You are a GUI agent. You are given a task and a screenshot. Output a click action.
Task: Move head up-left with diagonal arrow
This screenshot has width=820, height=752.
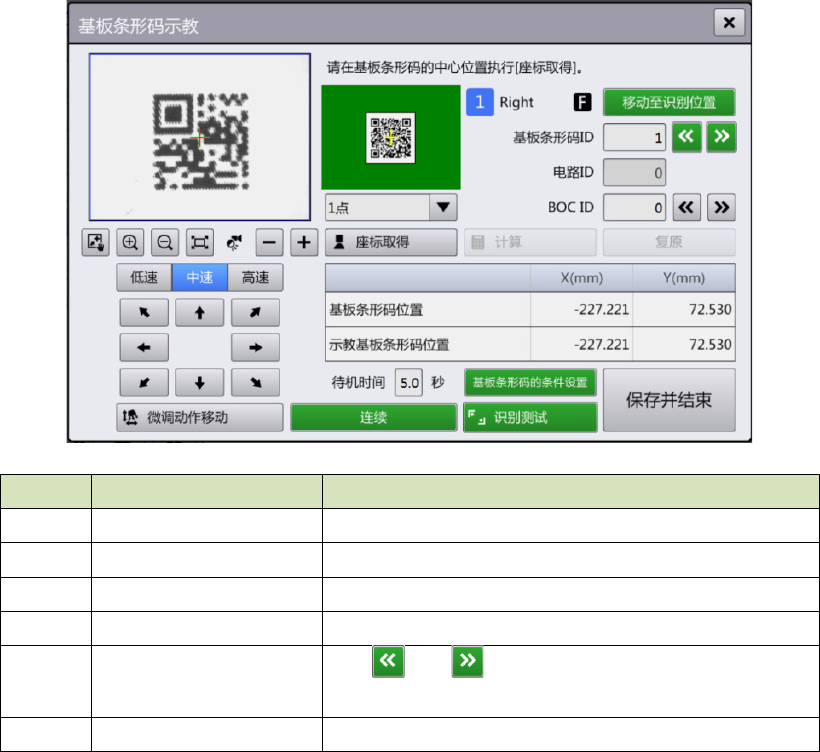click(x=144, y=312)
